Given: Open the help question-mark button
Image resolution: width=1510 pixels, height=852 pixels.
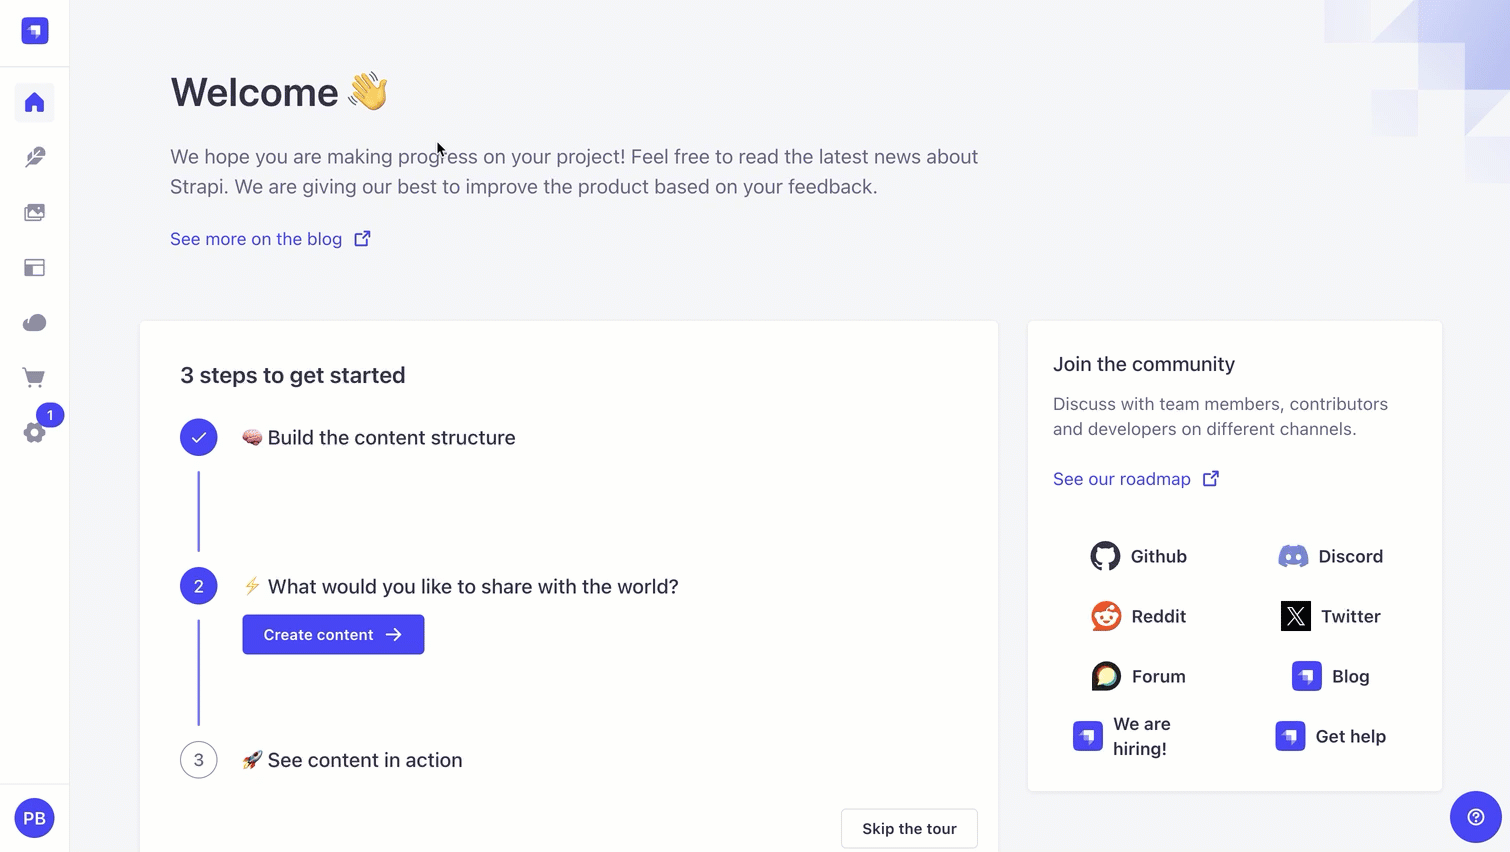Looking at the screenshot, I should coord(1475,817).
